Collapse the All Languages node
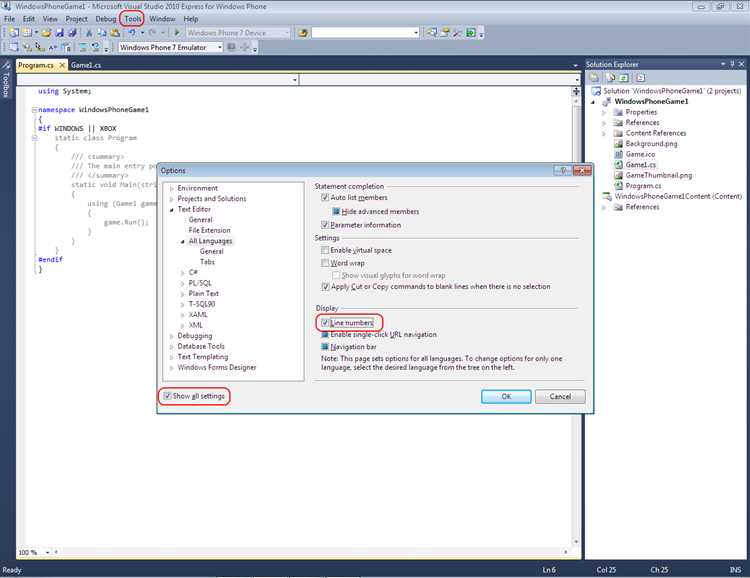Image resolution: width=750 pixels, height=578 pixels. pyautogui.click(x=182, y=241)
